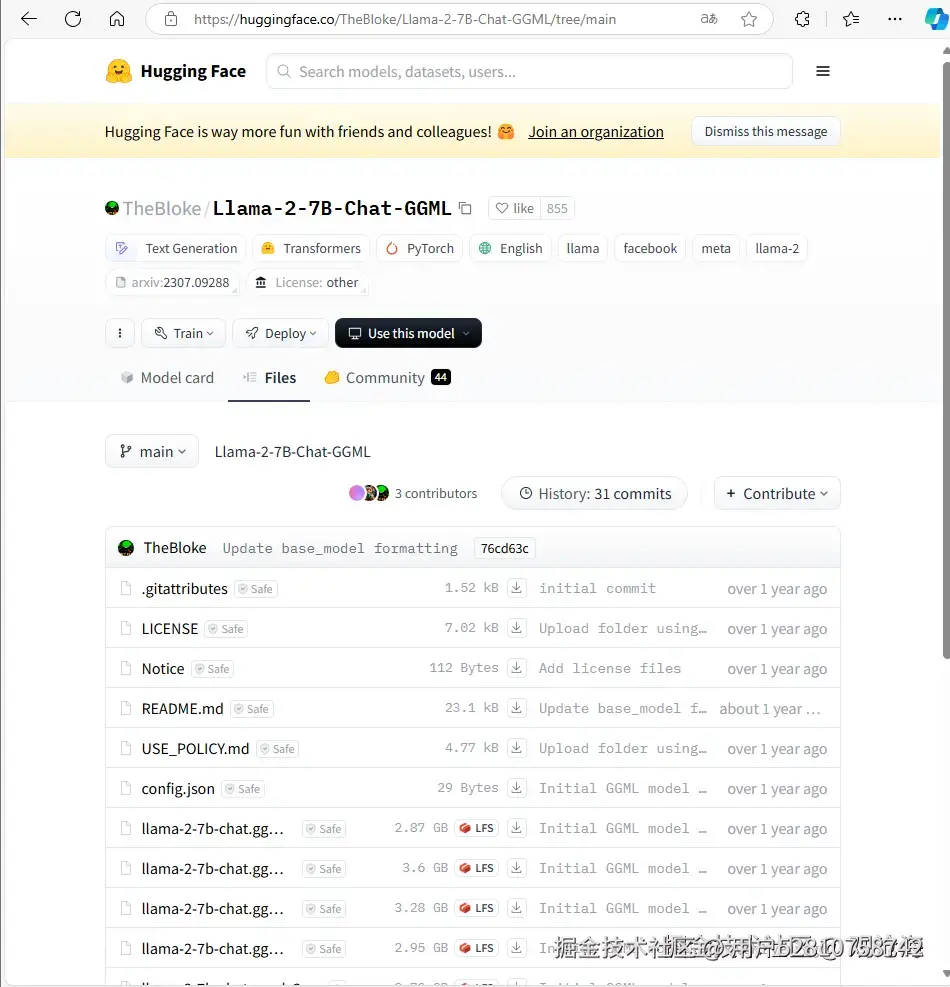Open the translate page icon in the address bar

pos(709,19)
